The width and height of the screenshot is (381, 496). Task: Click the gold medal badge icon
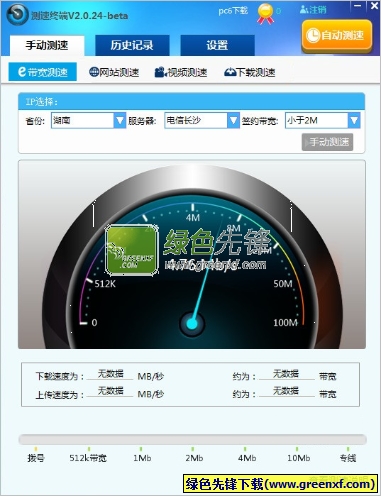coord(265,14)
